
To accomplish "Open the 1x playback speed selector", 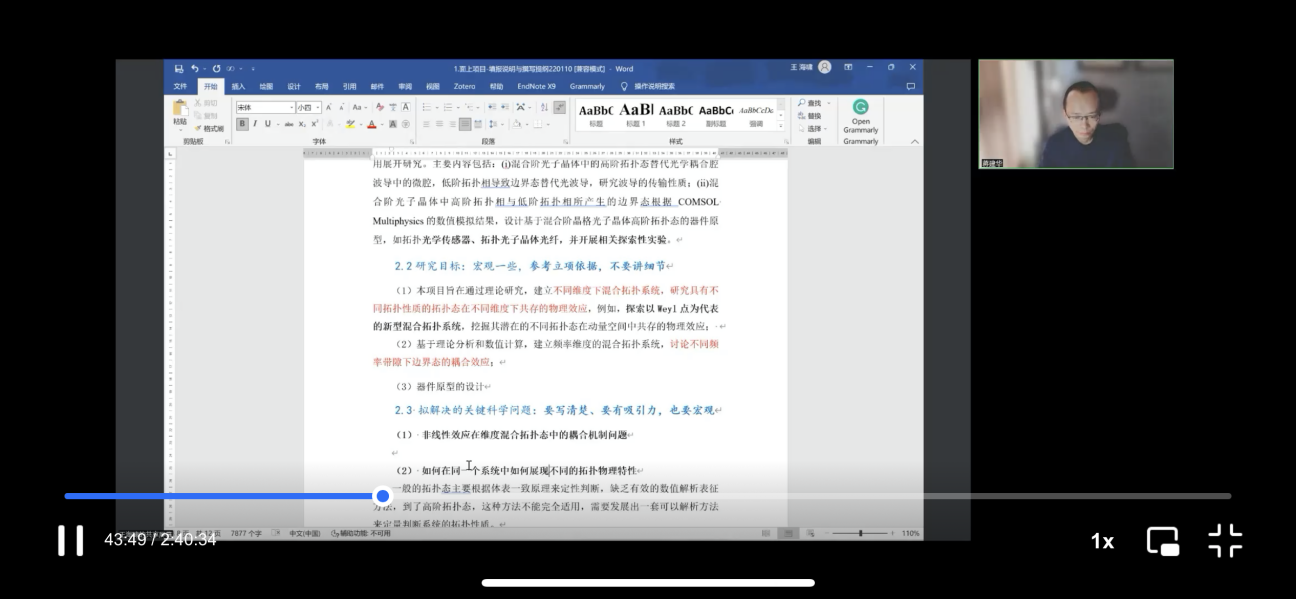I will pos(1102,541).
